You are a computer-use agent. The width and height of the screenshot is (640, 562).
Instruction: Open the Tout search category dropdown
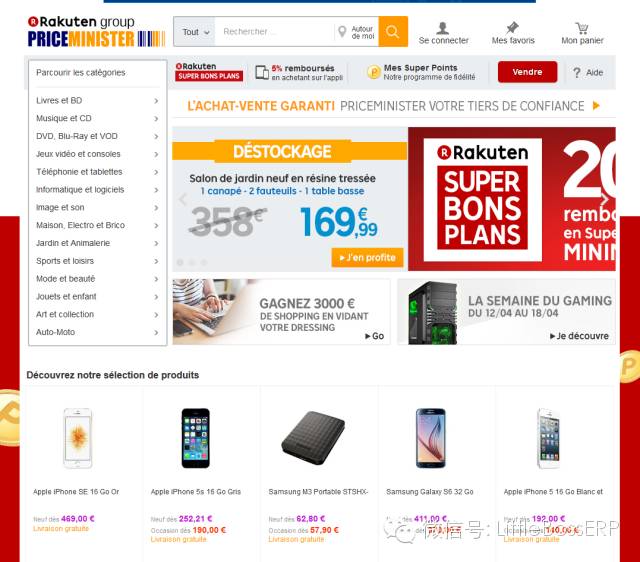pyautogui.click(x=195, y=32)
